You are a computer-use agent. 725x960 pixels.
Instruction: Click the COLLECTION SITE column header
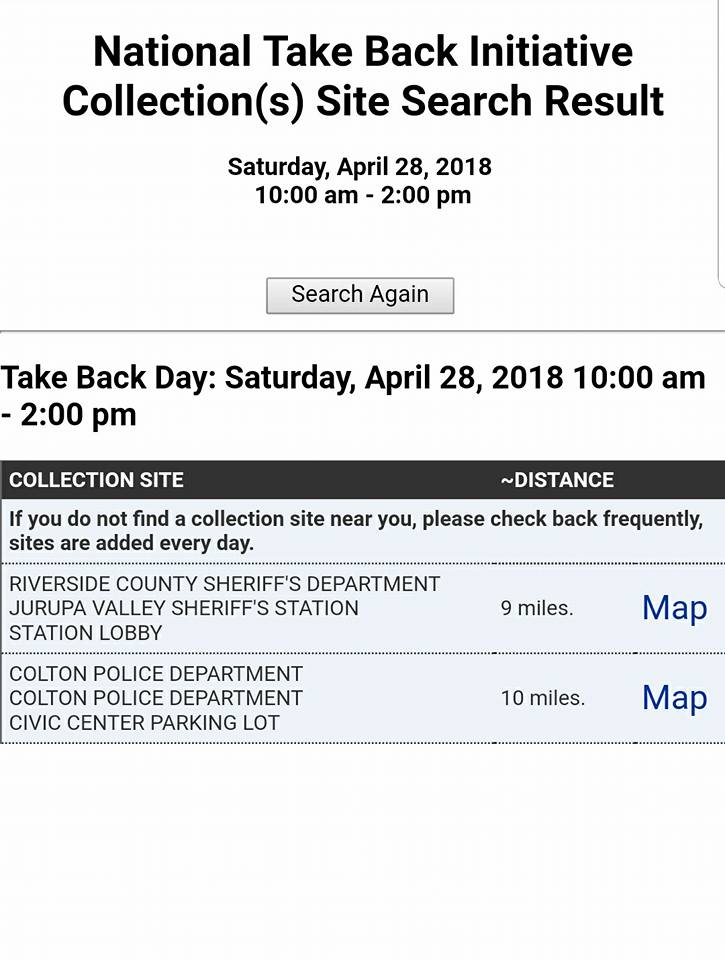click(96, 480)
